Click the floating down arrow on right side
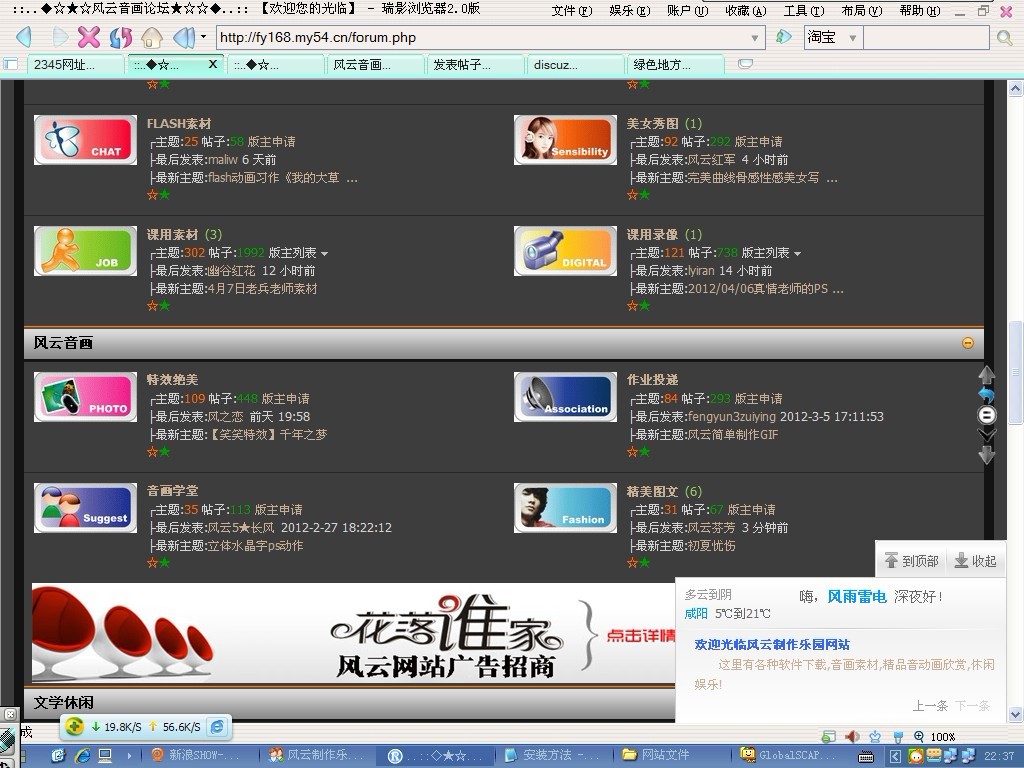Image resolution: width=1024 pixels, height=768 pixels. point(986,455)
